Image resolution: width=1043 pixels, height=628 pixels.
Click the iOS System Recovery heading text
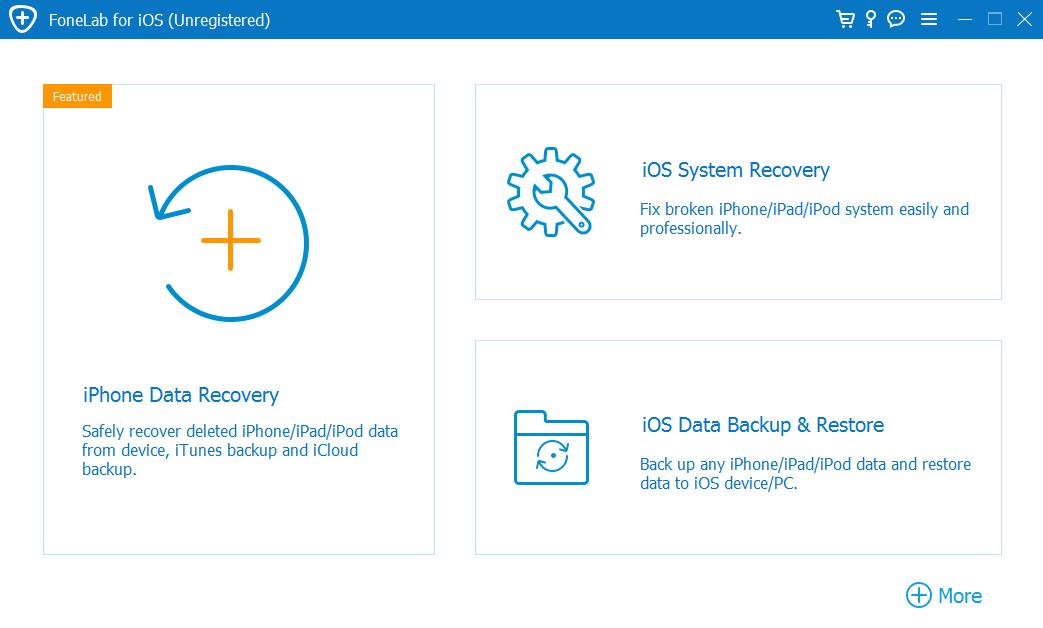(x=734, y=170)
